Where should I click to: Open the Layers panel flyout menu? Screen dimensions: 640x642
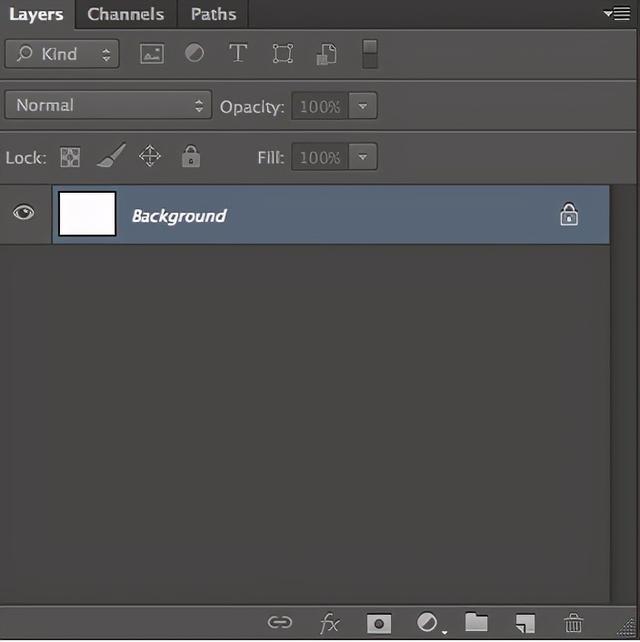click(x=617, y=14)
